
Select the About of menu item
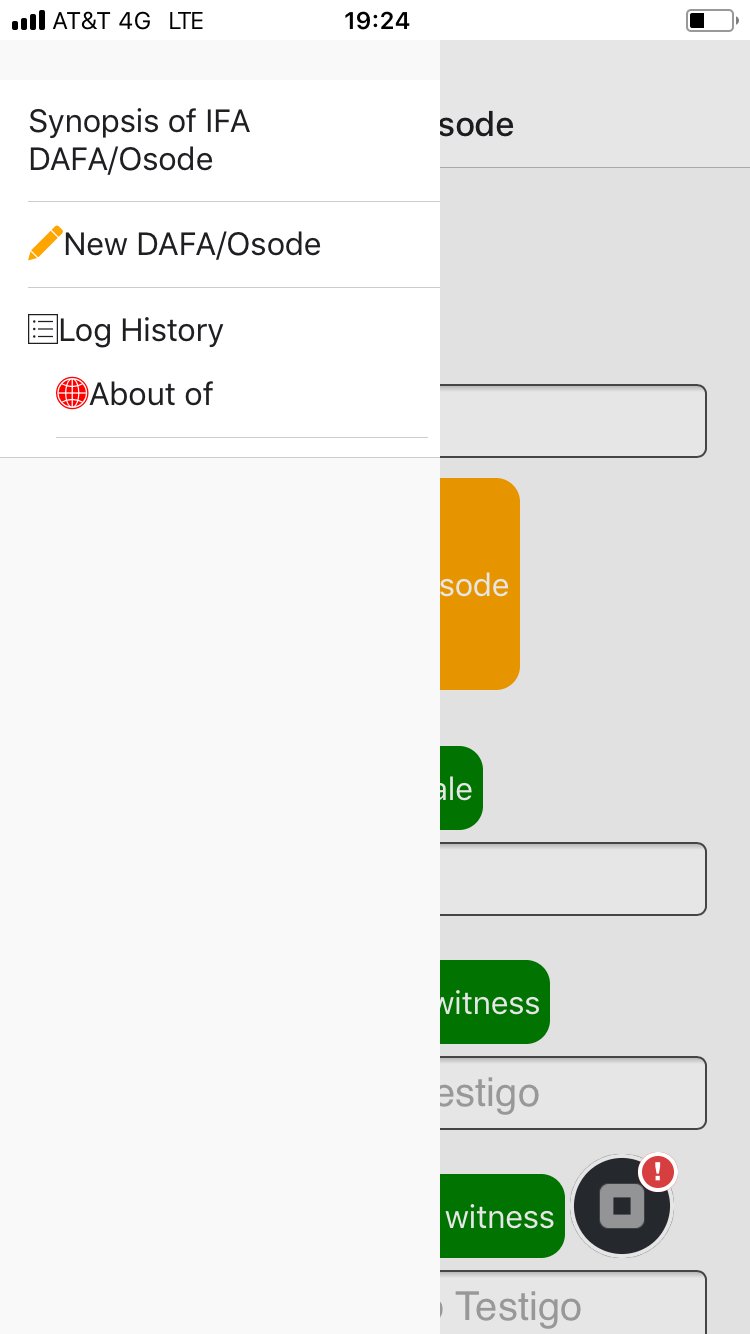151,394
